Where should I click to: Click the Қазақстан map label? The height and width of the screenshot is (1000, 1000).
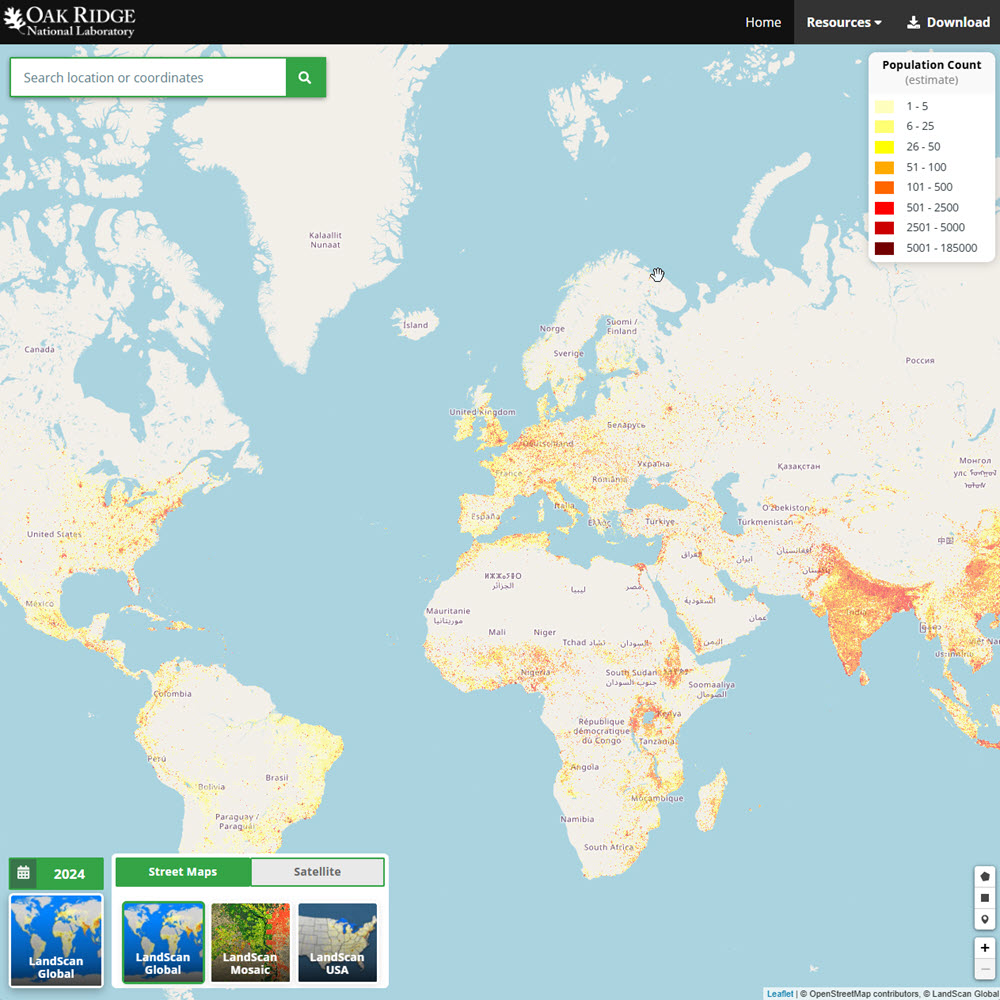click(798, 466)
